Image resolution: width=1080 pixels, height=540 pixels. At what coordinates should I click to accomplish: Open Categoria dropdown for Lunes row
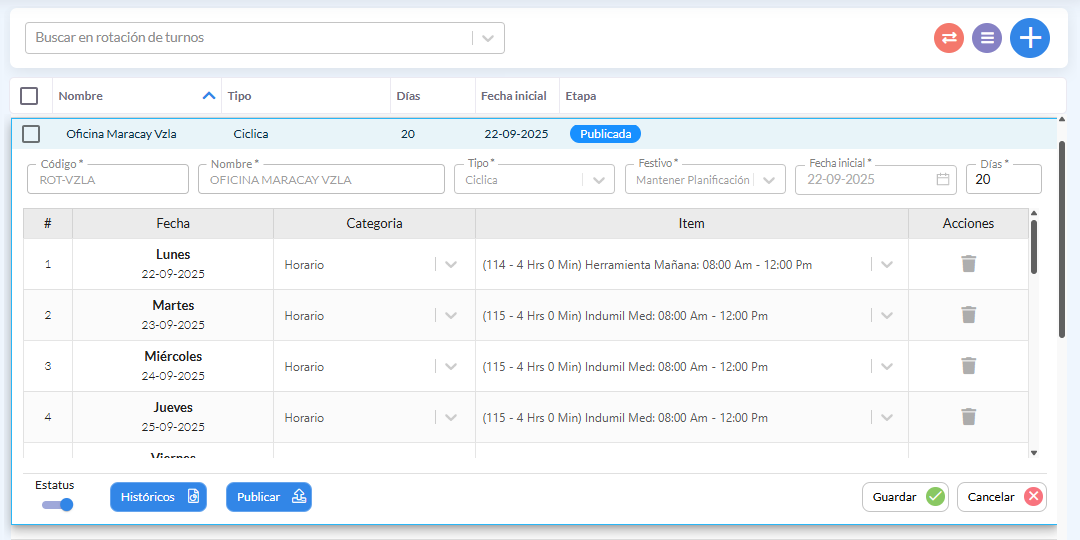[x=450, y=265]
